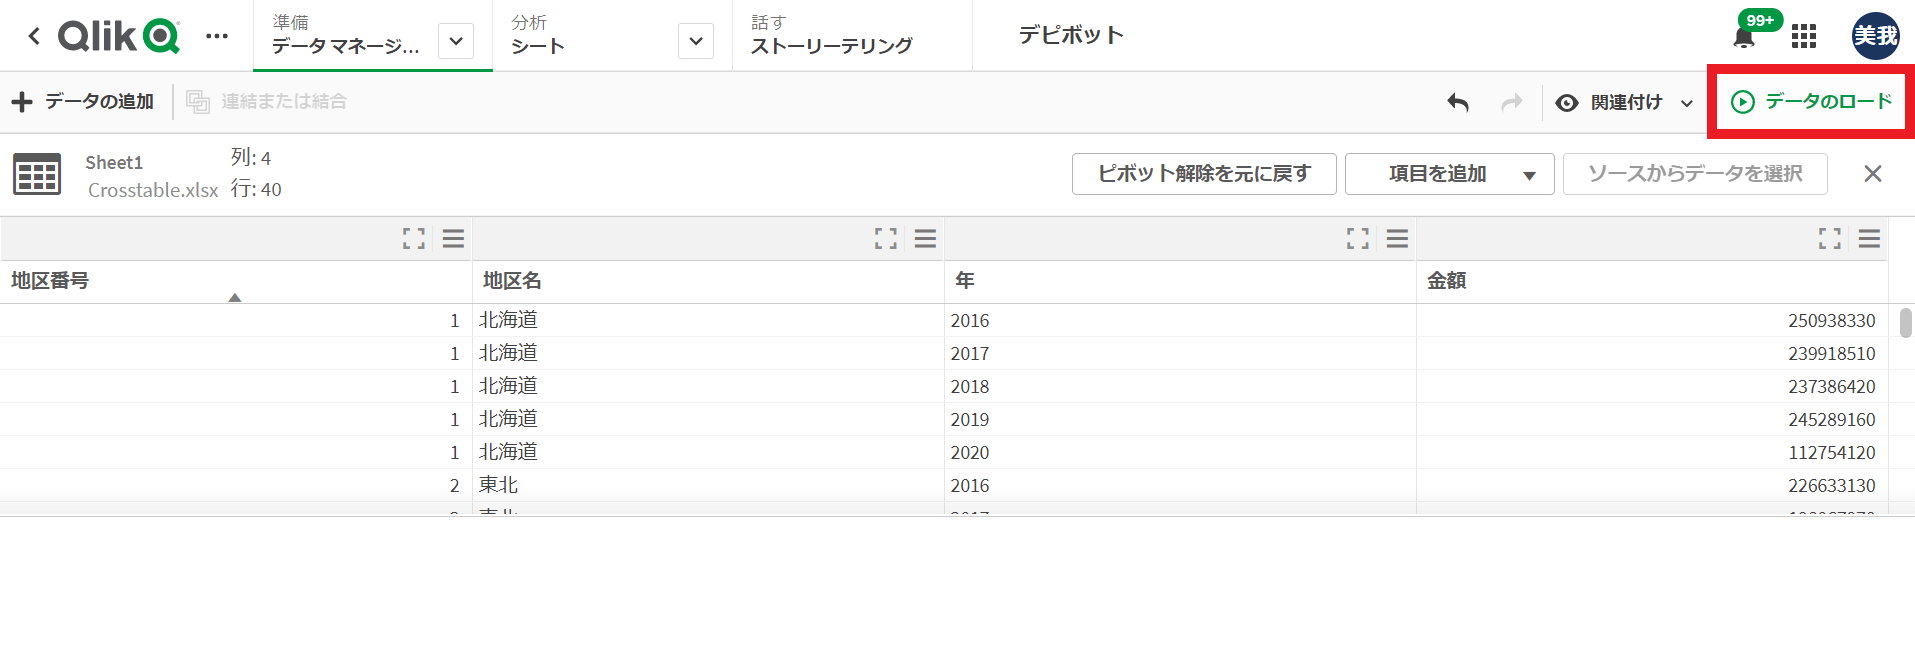The image size is (1915, 655).
Task: Expand the 年 column view icon
Action: tap(1357, 238)
